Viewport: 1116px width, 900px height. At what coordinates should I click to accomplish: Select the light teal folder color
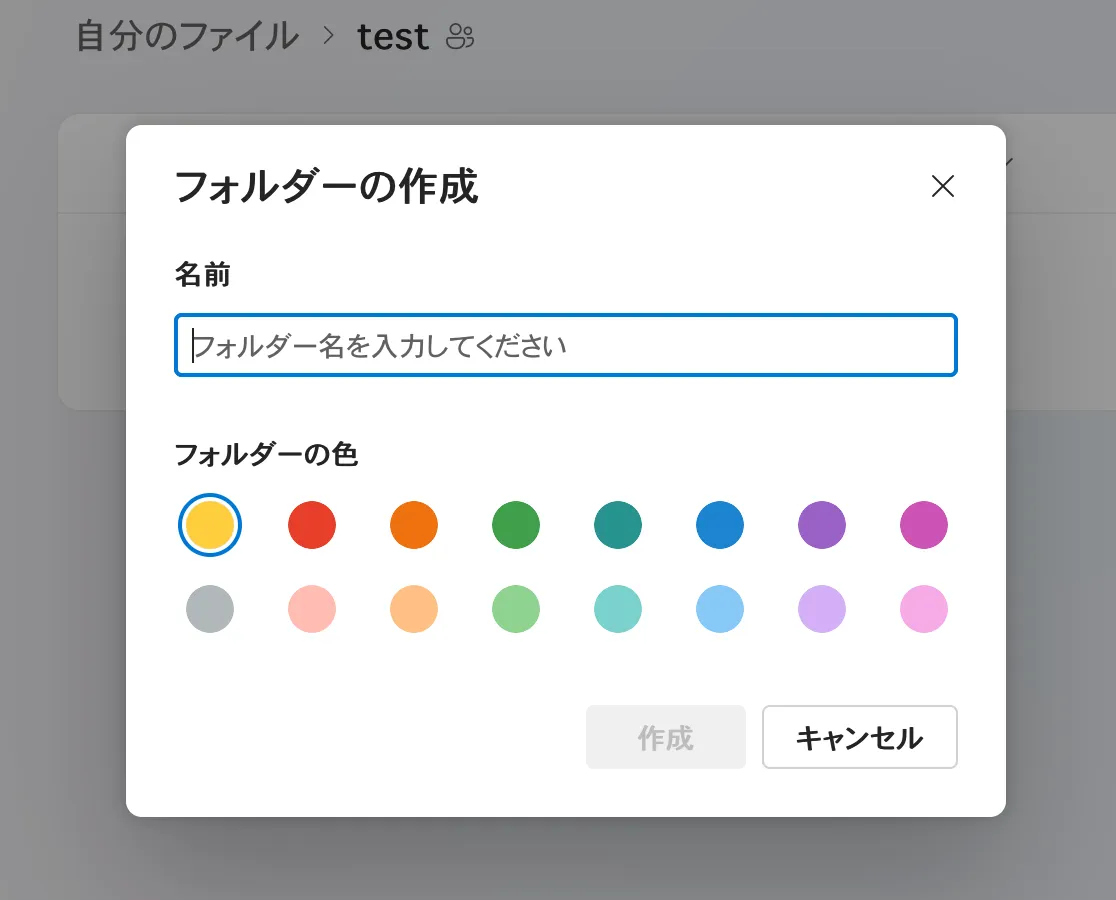point(618,609)
